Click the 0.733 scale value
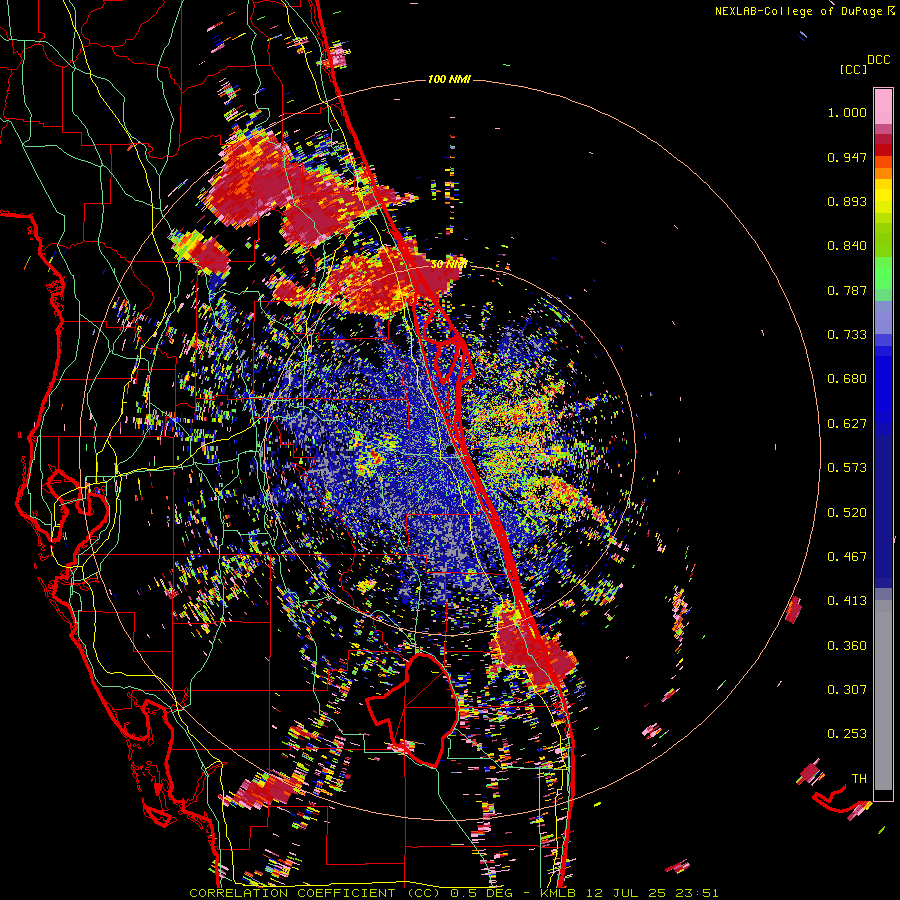Screen dimensions: 900x900 tap(847, 335)
